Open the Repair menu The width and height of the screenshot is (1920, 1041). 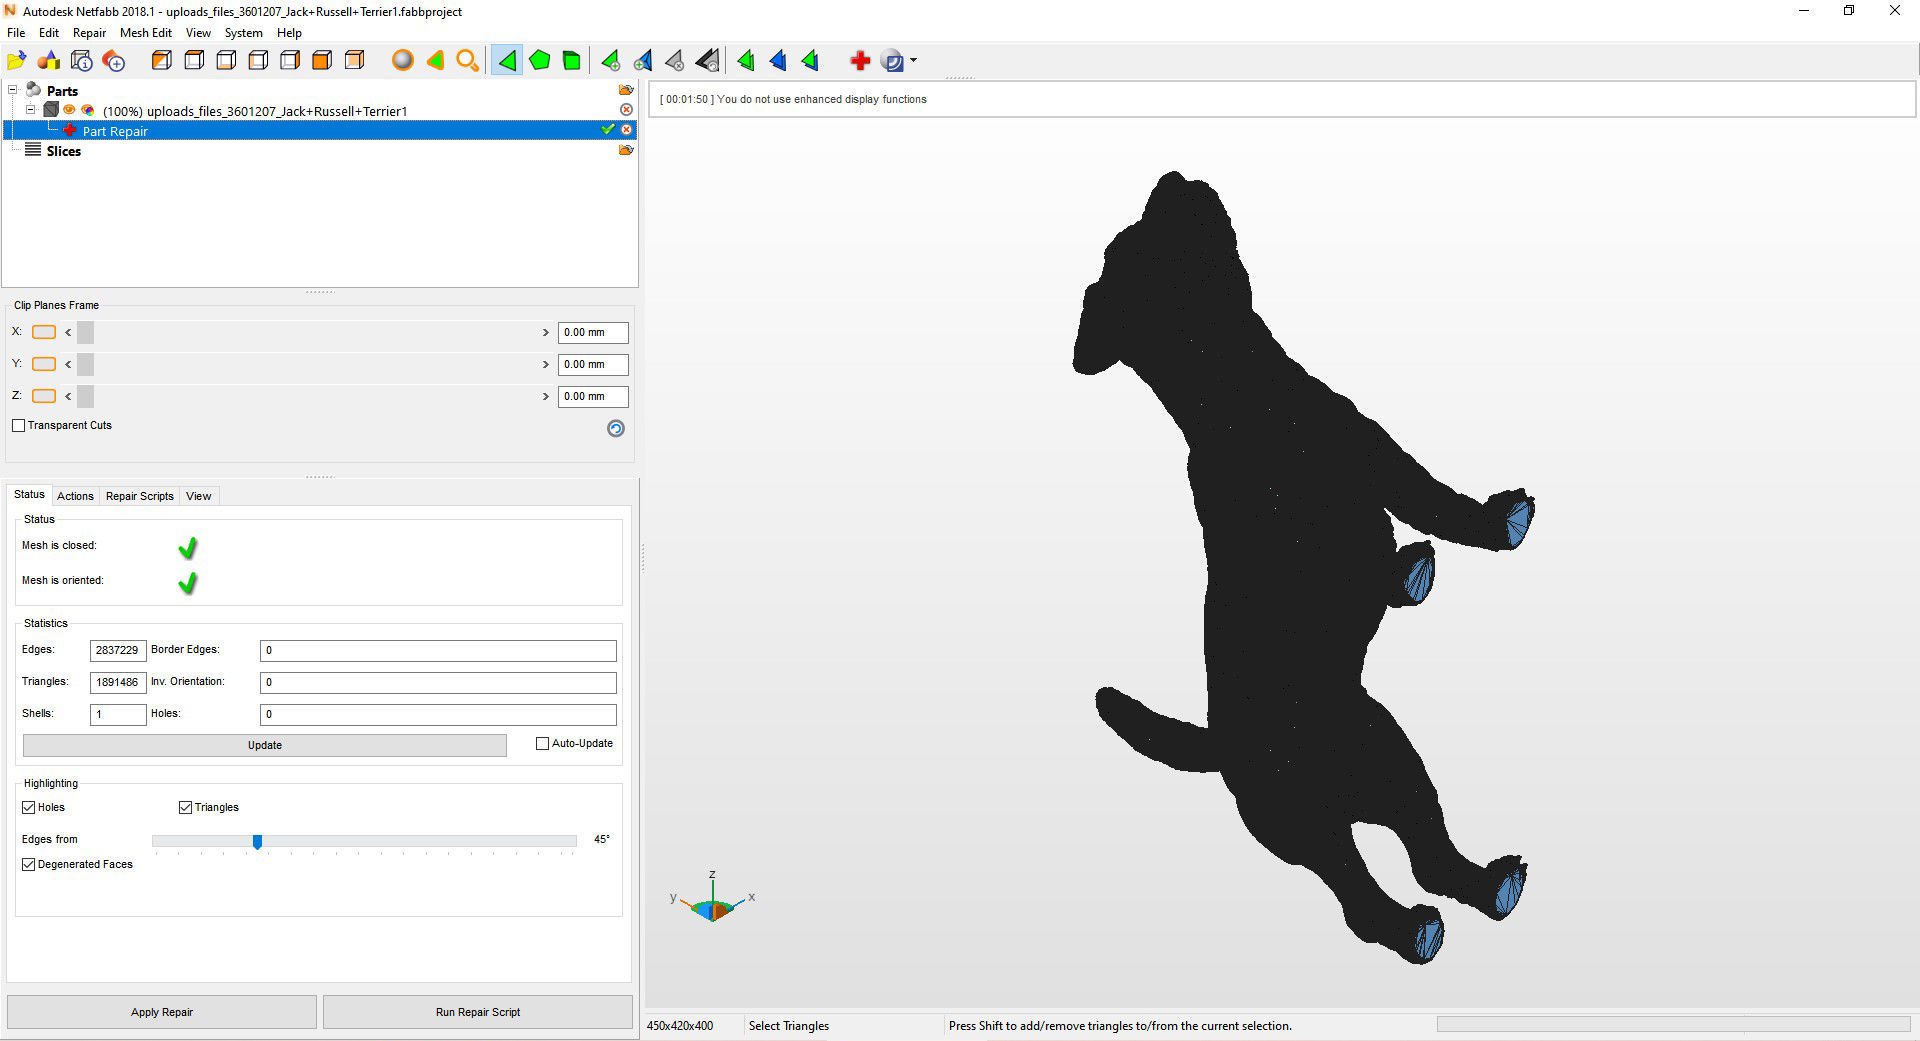click(x=90, y=33)
